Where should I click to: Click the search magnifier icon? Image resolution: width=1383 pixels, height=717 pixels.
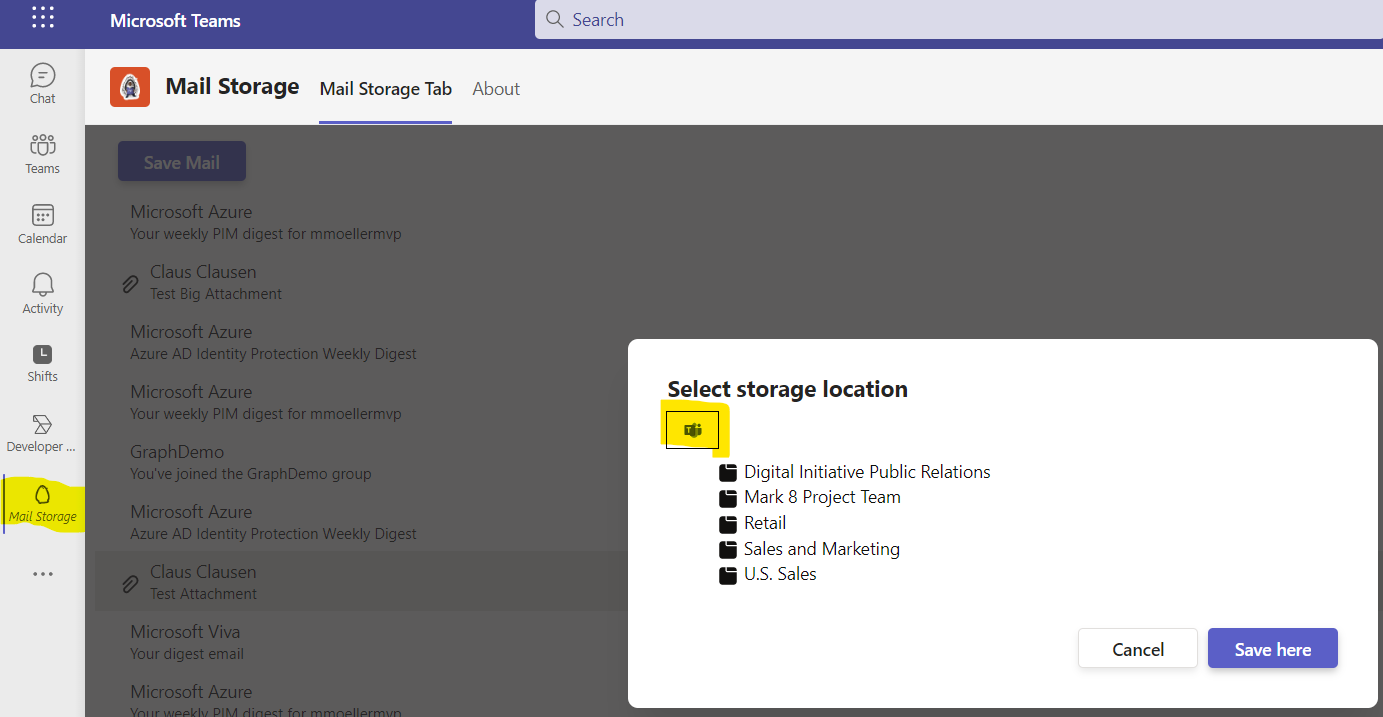(555, 19)
